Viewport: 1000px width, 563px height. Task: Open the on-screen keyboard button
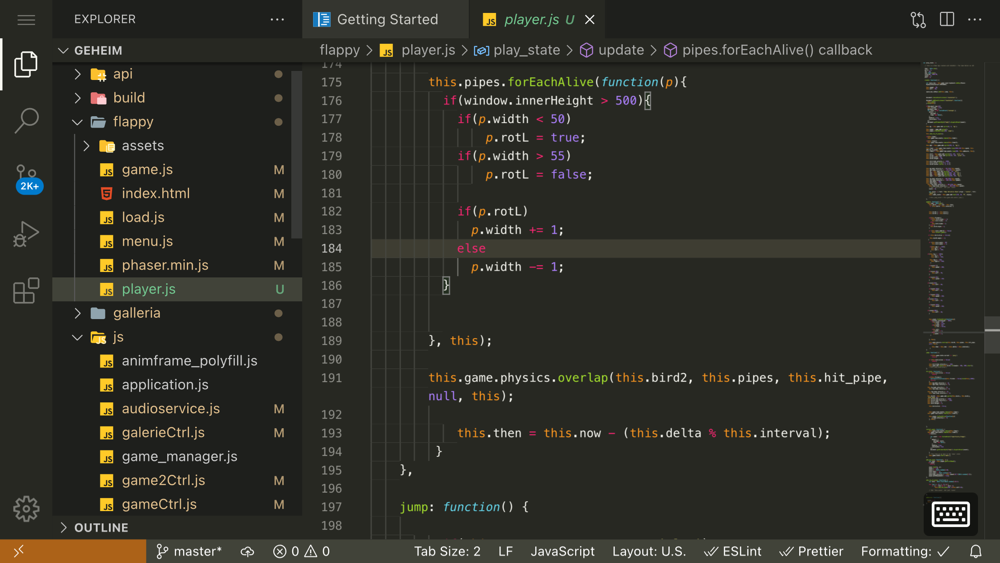point(950,514)
